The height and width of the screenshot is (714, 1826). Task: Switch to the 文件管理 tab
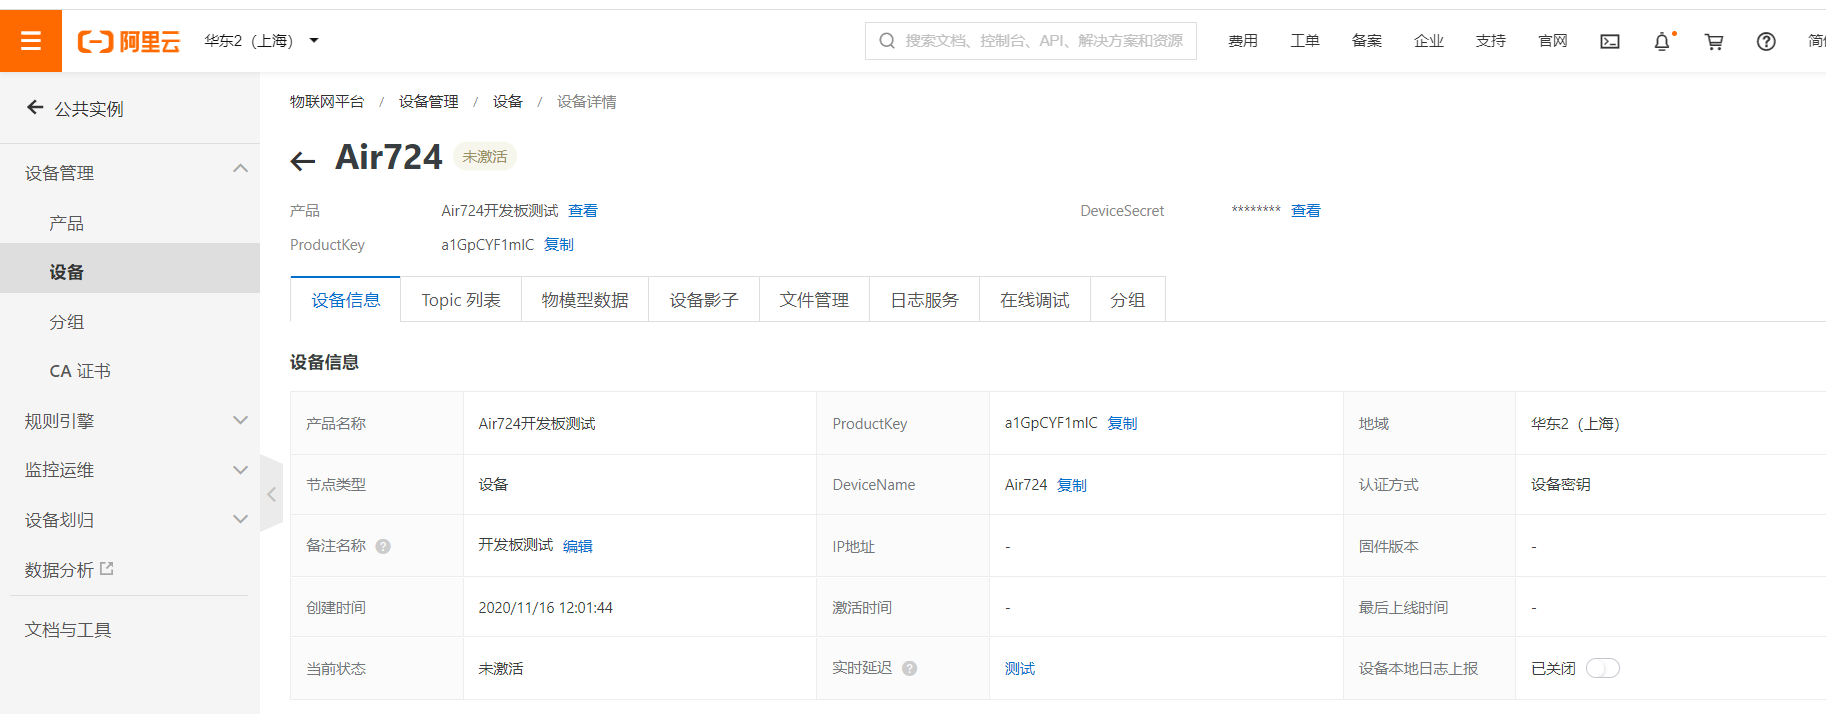click(814, 300)
